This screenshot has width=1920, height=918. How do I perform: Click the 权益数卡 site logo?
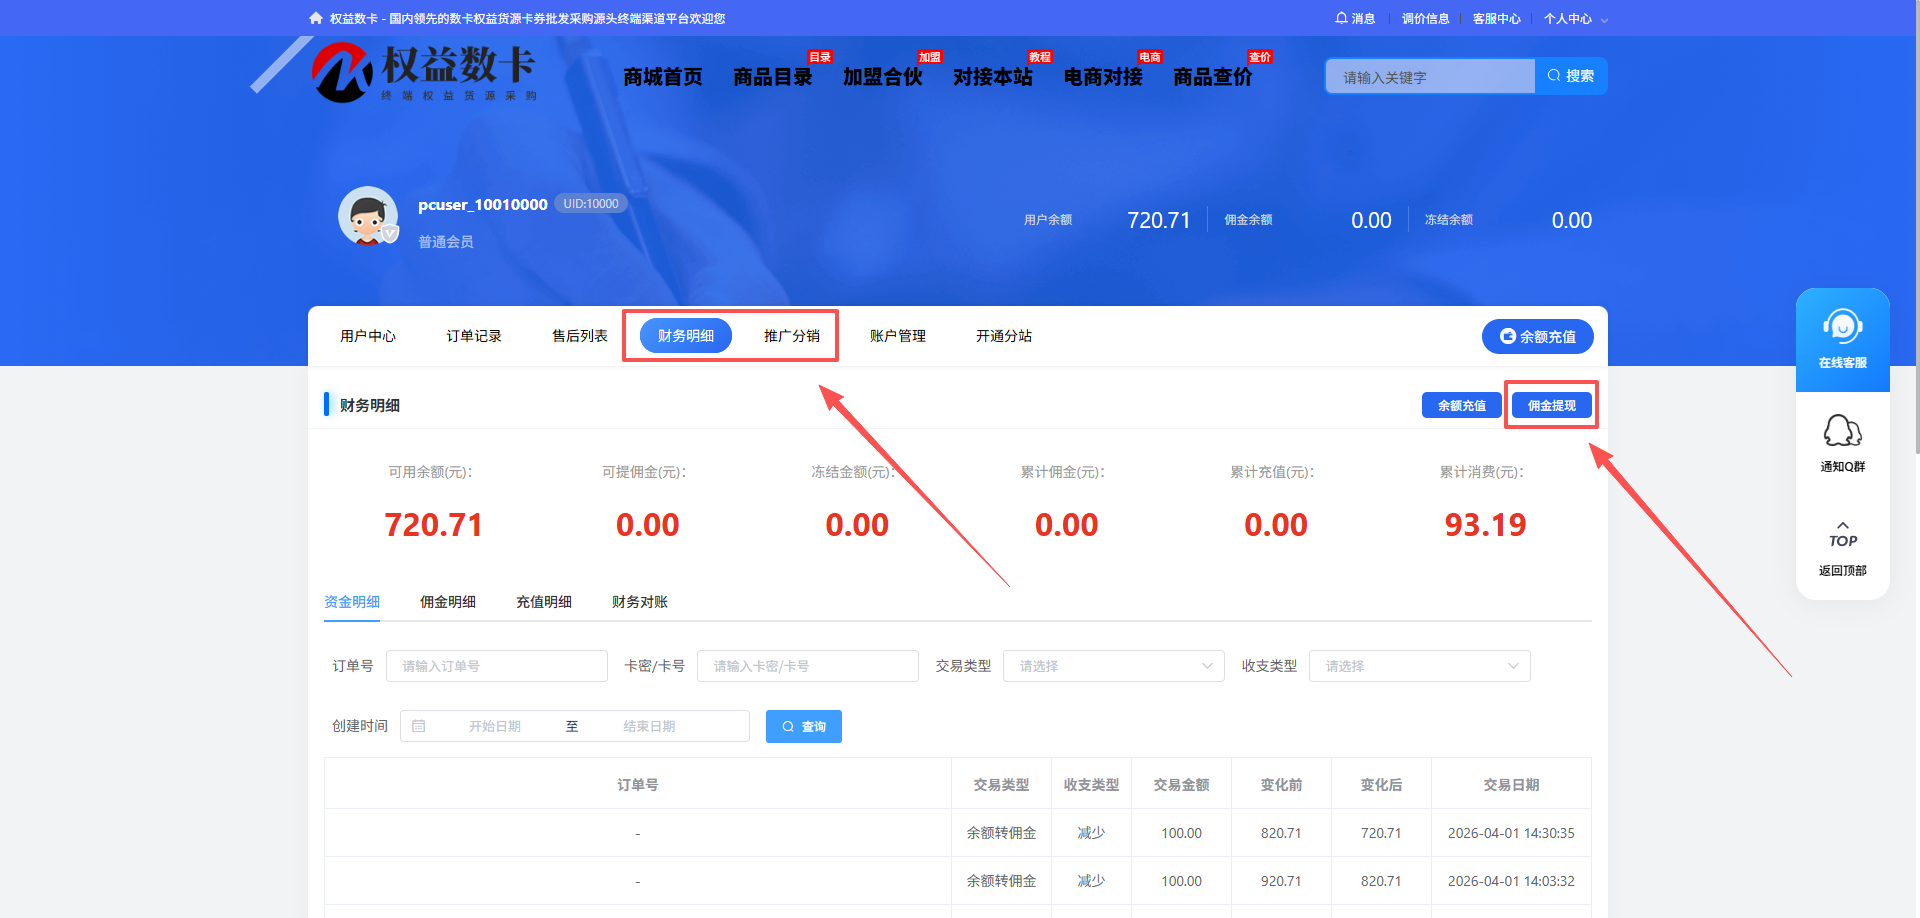pyautogui.click(x=420, y=72)
